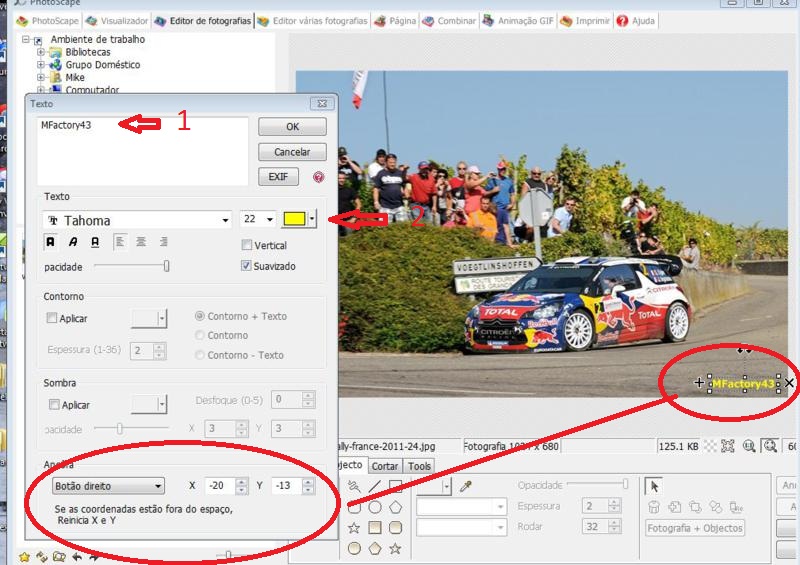Open the Imprimir tab
The image size is (800, 565).
[x=585, y=21]
